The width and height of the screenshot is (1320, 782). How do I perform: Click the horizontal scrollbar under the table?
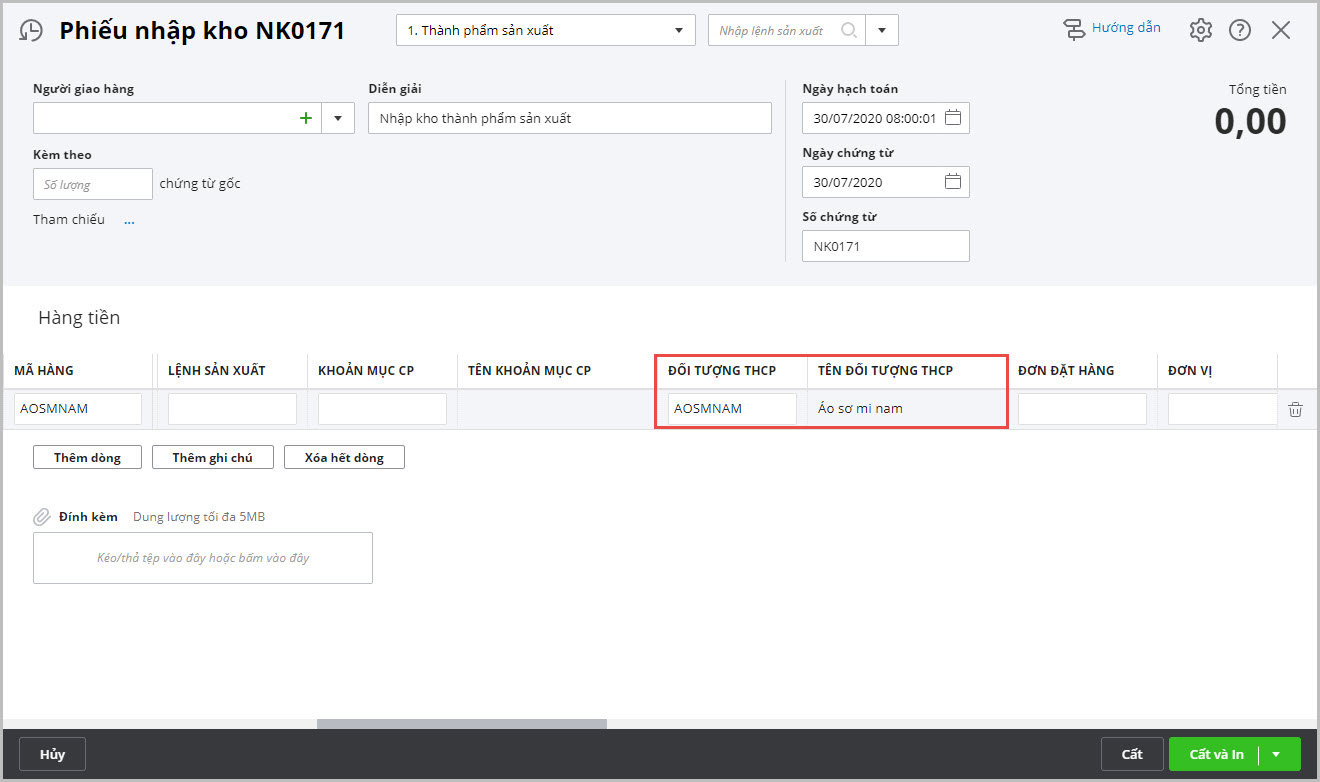[x=461, y=724]
